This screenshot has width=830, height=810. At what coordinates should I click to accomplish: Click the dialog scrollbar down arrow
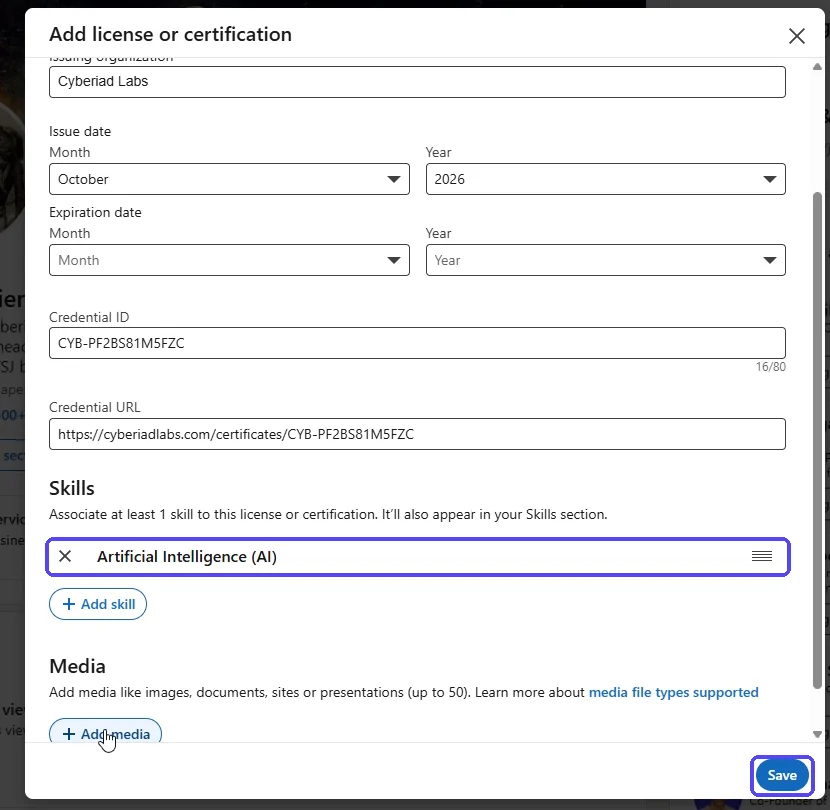(x=817, y=734)
